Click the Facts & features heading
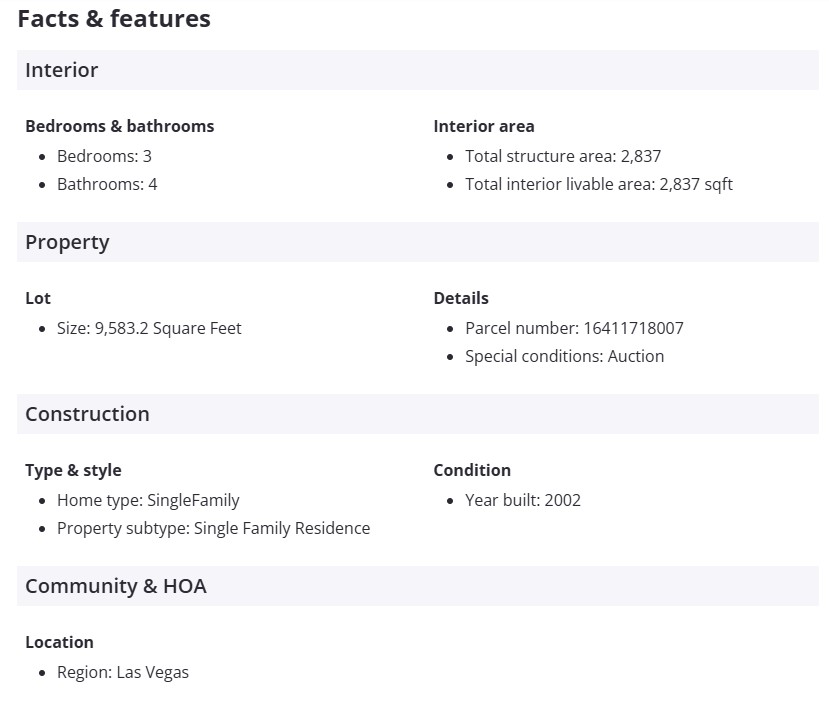 tap(113, 19)
